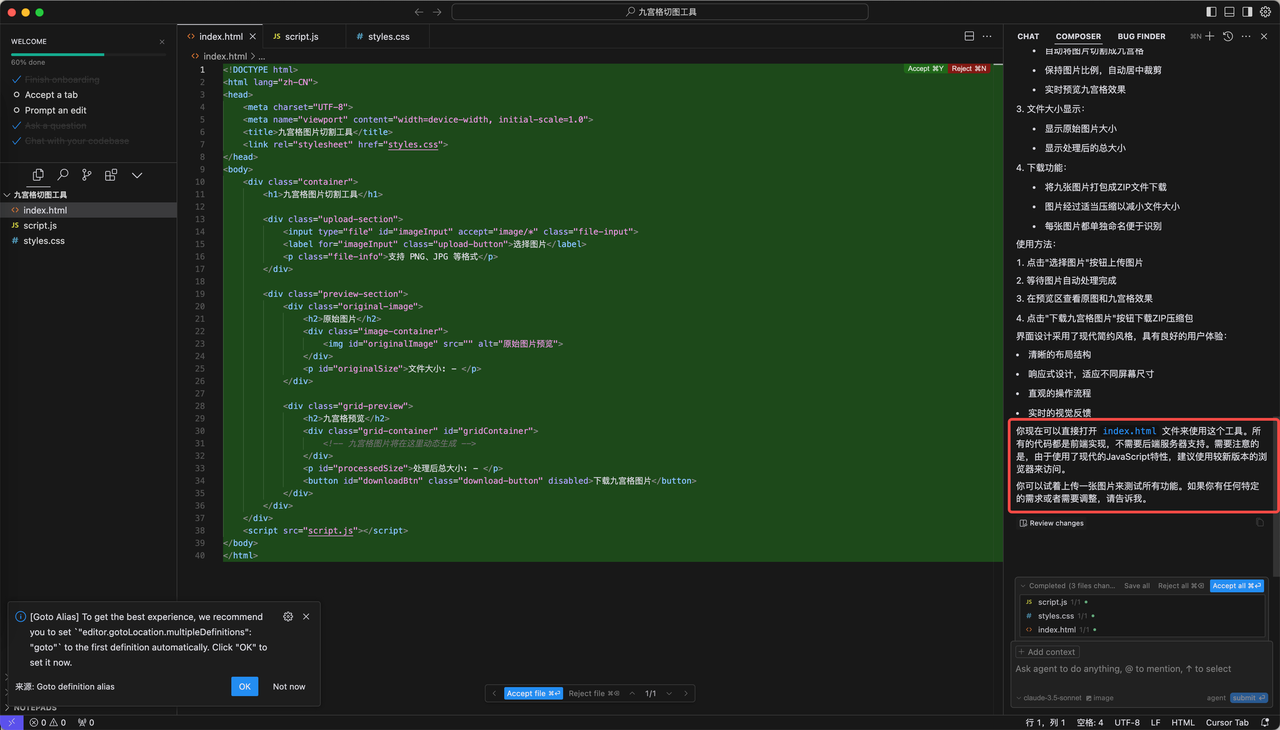
Task: Click the 'Accept all' button in composer
Action: (1237, 586)
